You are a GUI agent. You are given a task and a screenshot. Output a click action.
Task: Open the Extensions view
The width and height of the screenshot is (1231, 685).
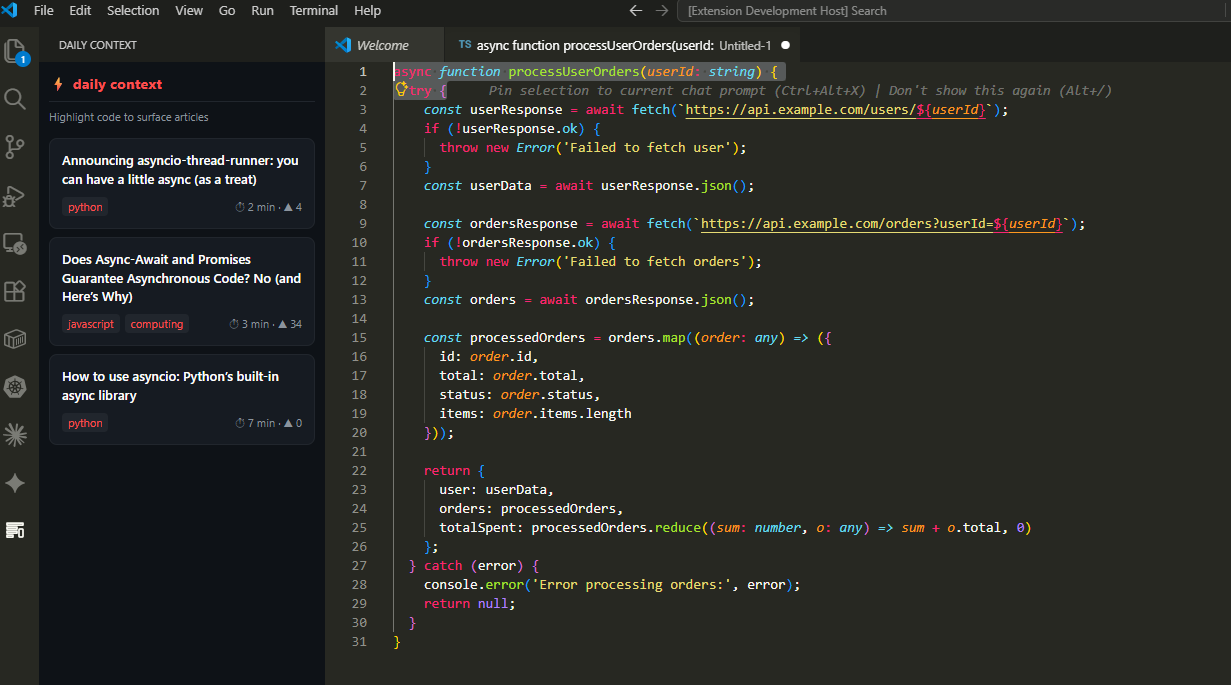click(15, 291)
